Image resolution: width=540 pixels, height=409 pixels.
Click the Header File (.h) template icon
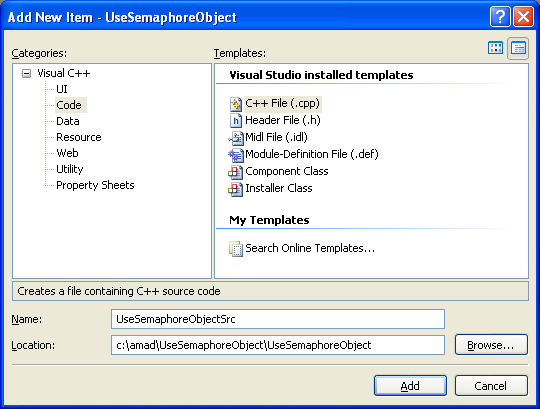tap(236, 120)
